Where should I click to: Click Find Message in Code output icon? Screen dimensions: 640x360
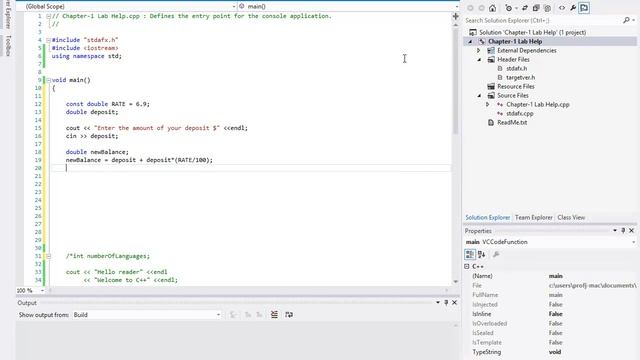(233, 315)
